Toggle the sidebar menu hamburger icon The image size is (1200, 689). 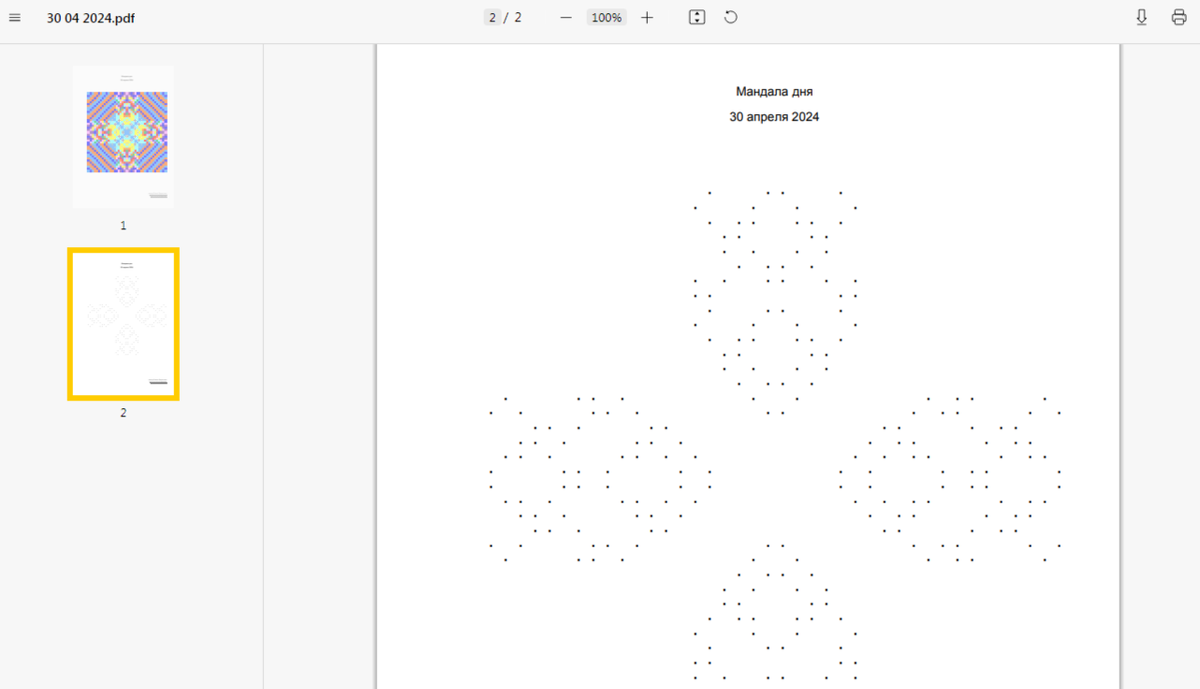(15, 18)
